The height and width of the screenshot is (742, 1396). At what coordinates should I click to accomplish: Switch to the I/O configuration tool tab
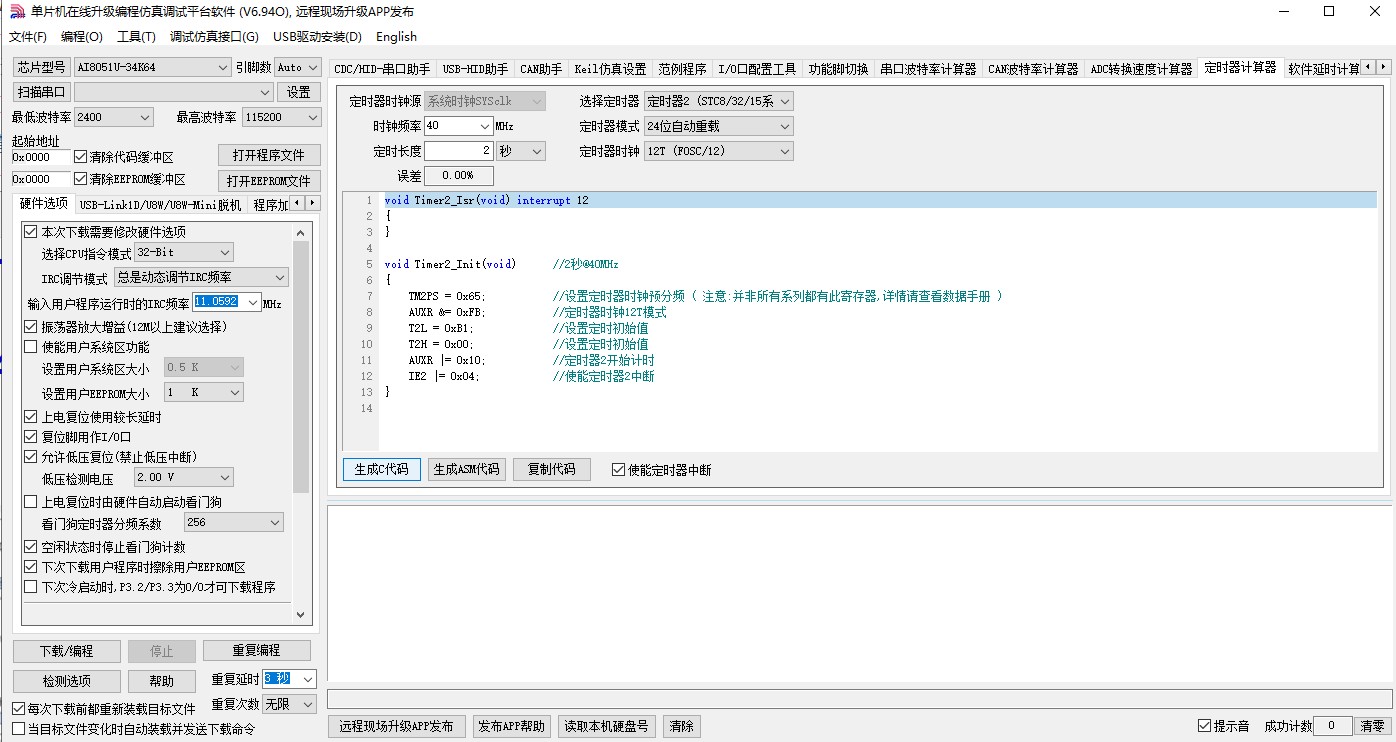pos(757,69)
